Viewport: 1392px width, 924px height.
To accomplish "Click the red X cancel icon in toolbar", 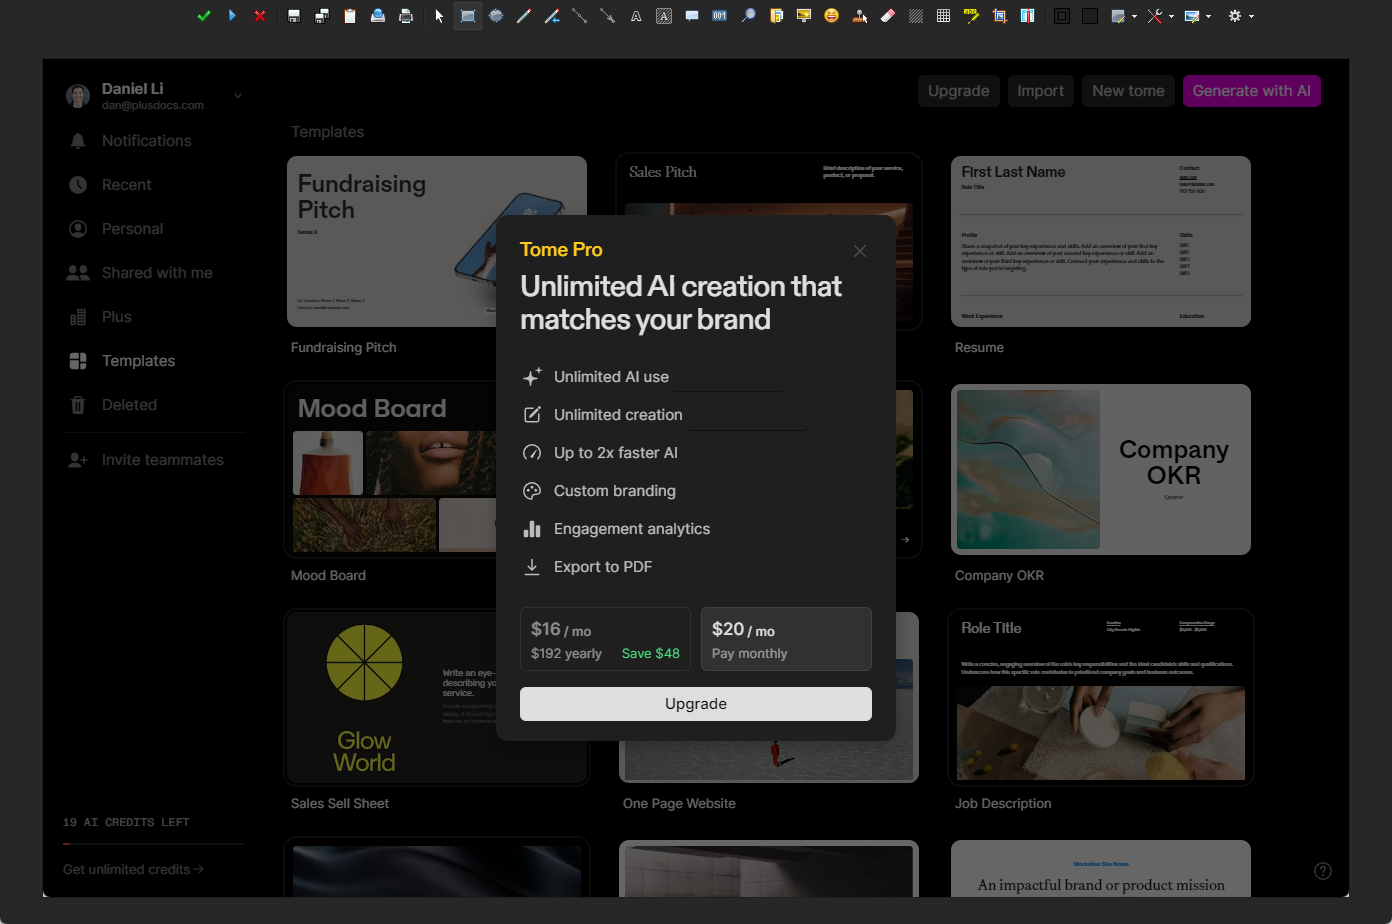I will (x=260, y=16).
